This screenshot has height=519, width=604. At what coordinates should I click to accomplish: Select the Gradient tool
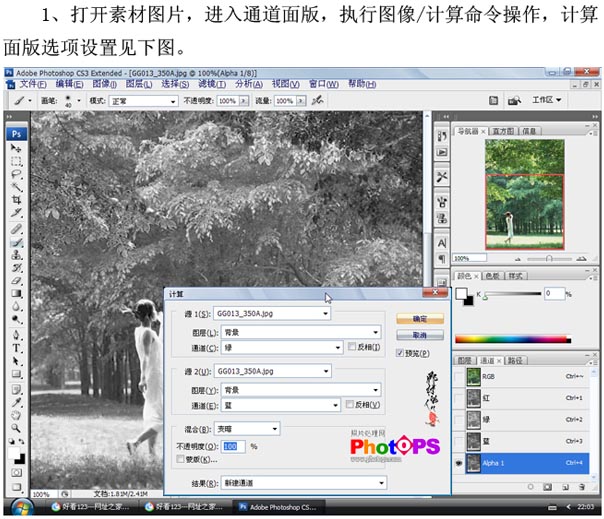coord(16,294)
